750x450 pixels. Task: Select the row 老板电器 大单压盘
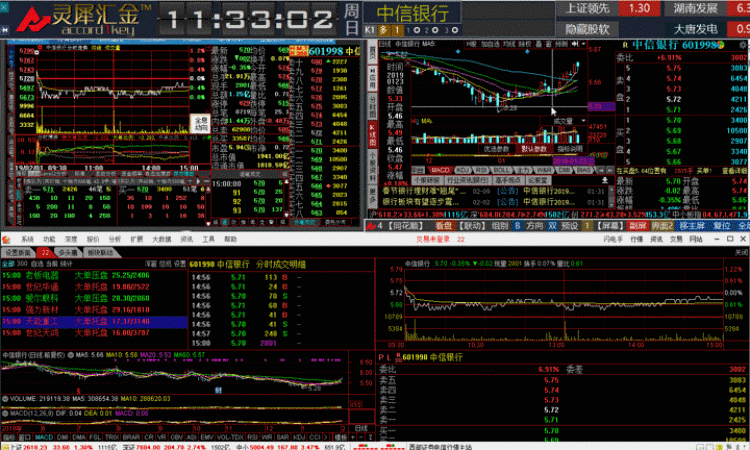[x=94, y=275]
